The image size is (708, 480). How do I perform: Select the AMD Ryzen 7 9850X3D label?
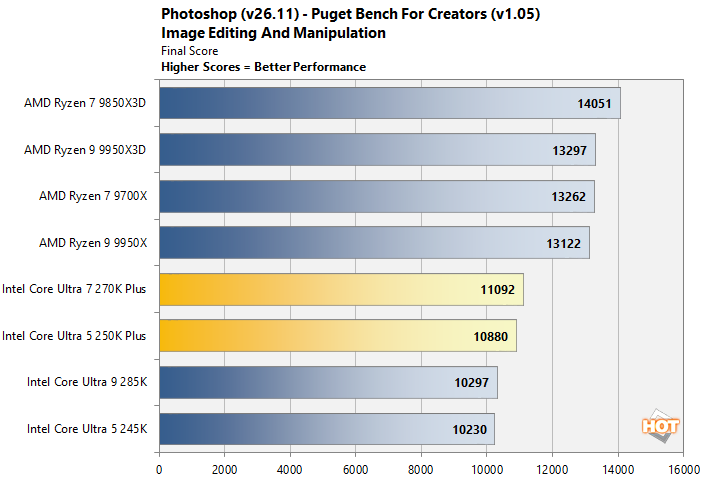(85, 103)
